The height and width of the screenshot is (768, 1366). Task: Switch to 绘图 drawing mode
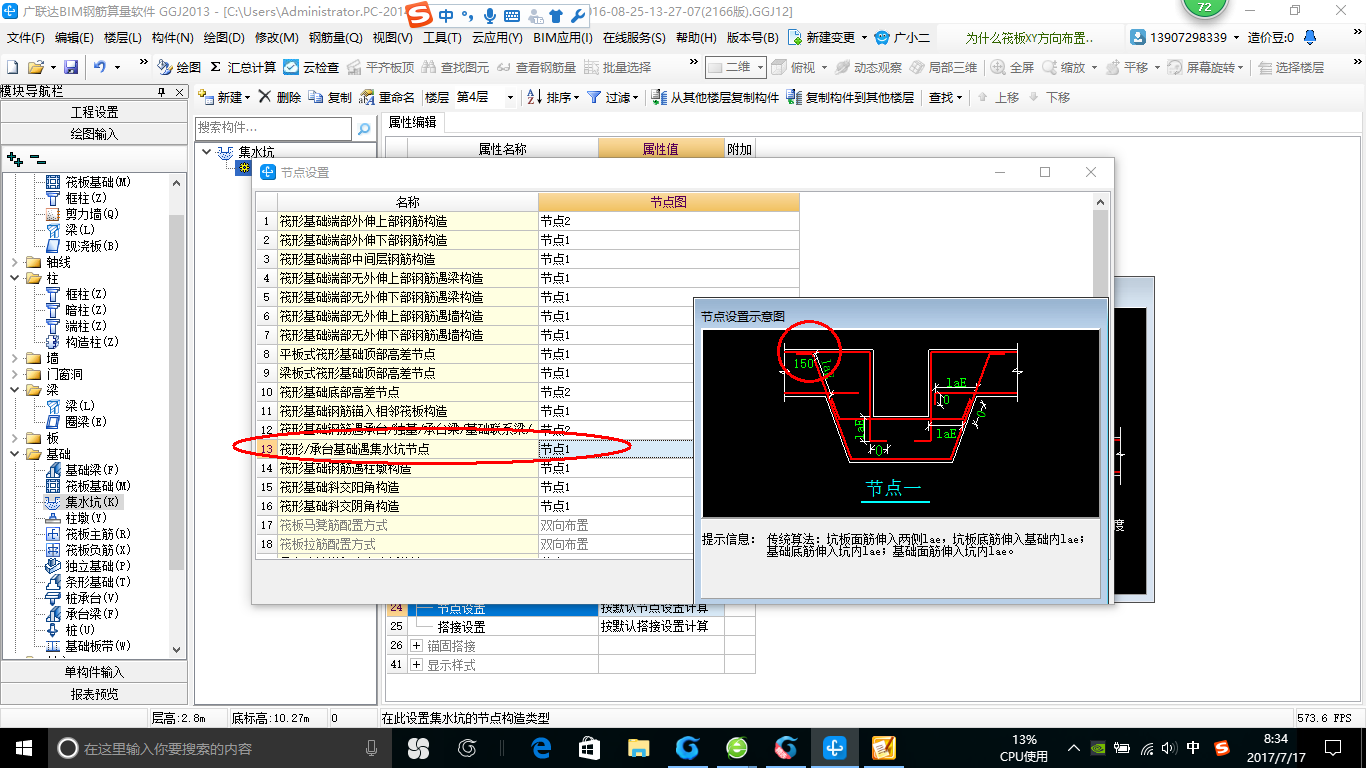pyautogui.click(x=179, y=67)
